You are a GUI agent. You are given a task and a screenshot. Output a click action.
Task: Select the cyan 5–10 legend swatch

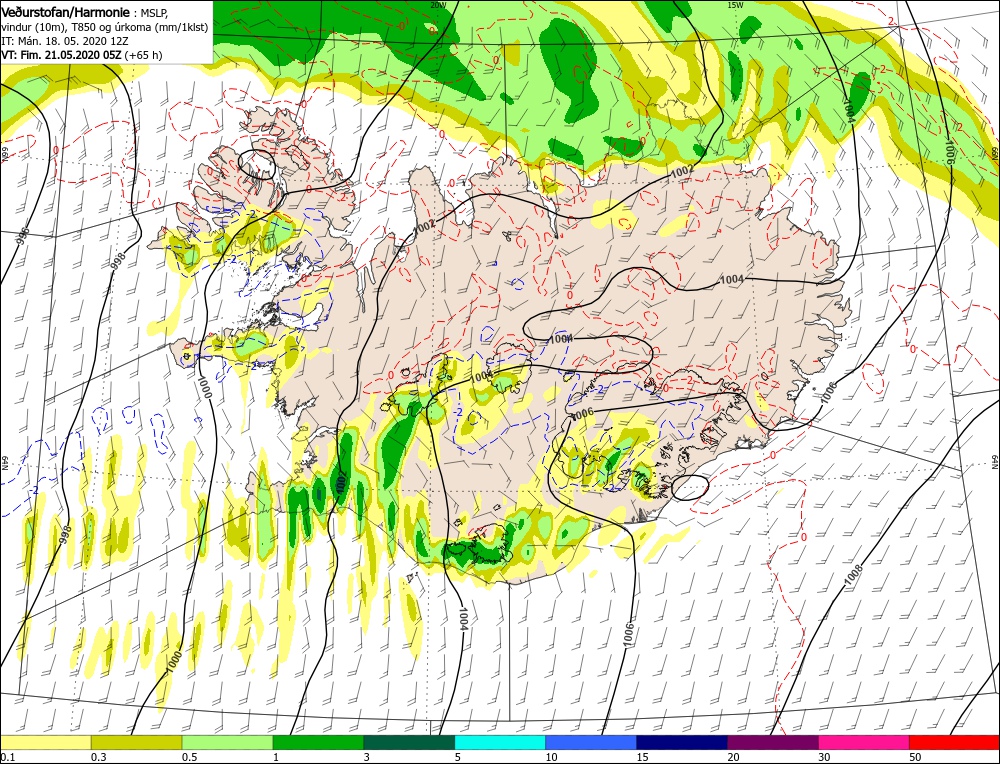500,742
